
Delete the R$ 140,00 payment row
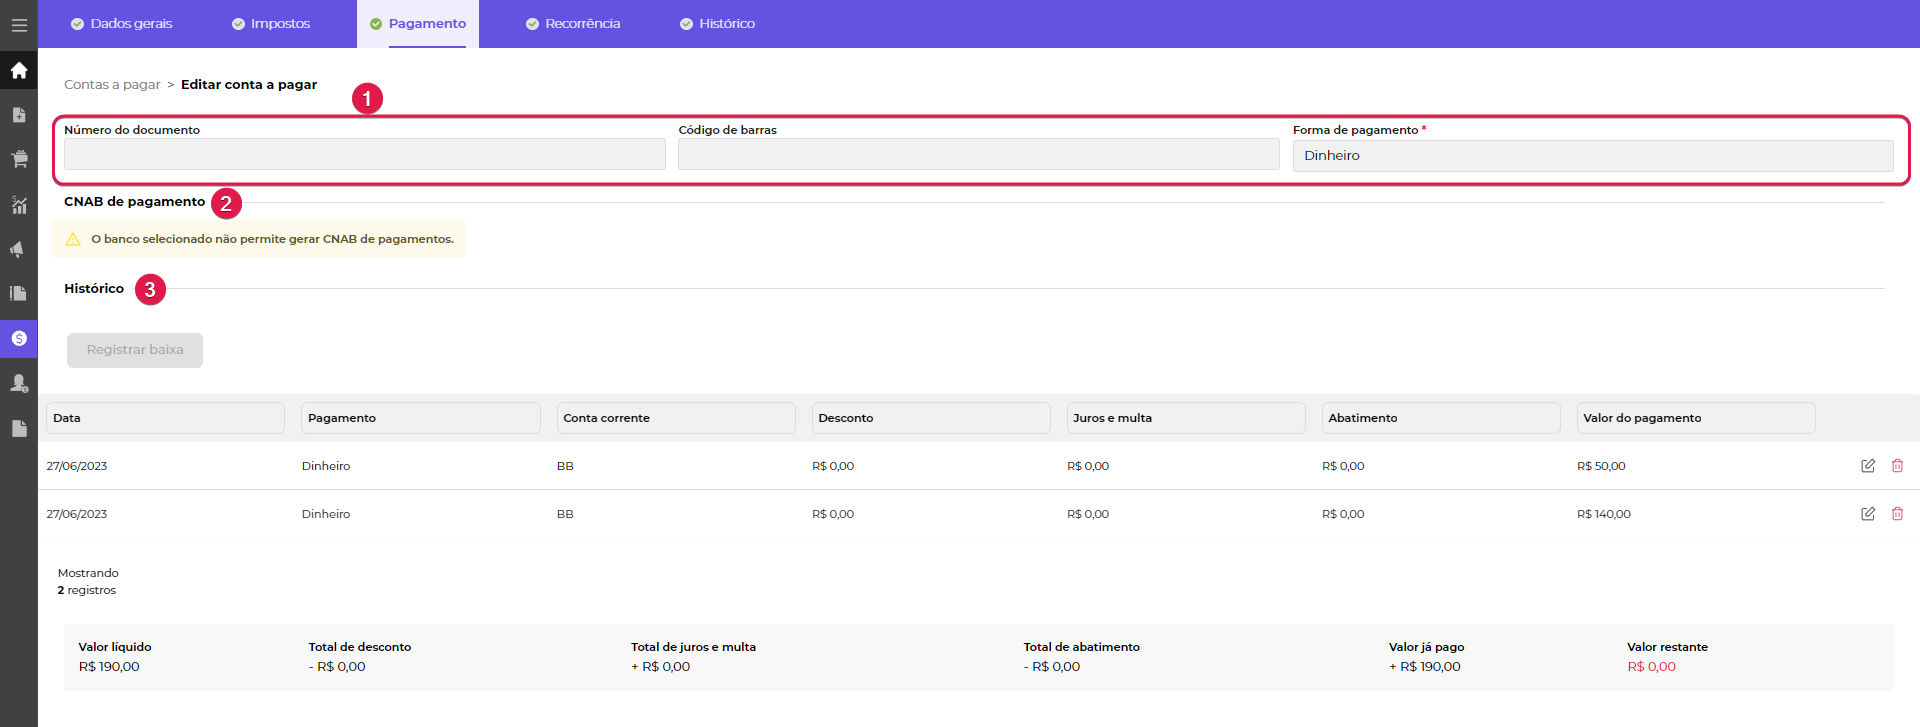[x=1897, y=514]
